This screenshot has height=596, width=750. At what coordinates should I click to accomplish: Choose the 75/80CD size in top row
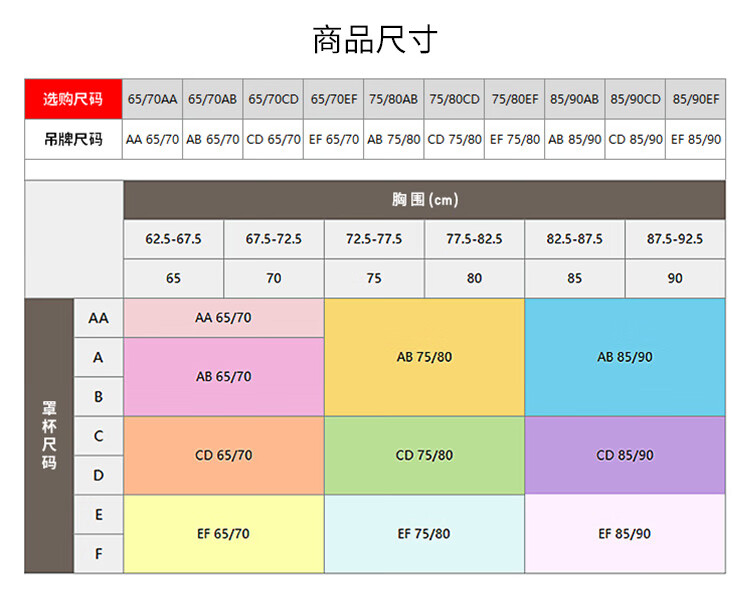tap(454, 99)
